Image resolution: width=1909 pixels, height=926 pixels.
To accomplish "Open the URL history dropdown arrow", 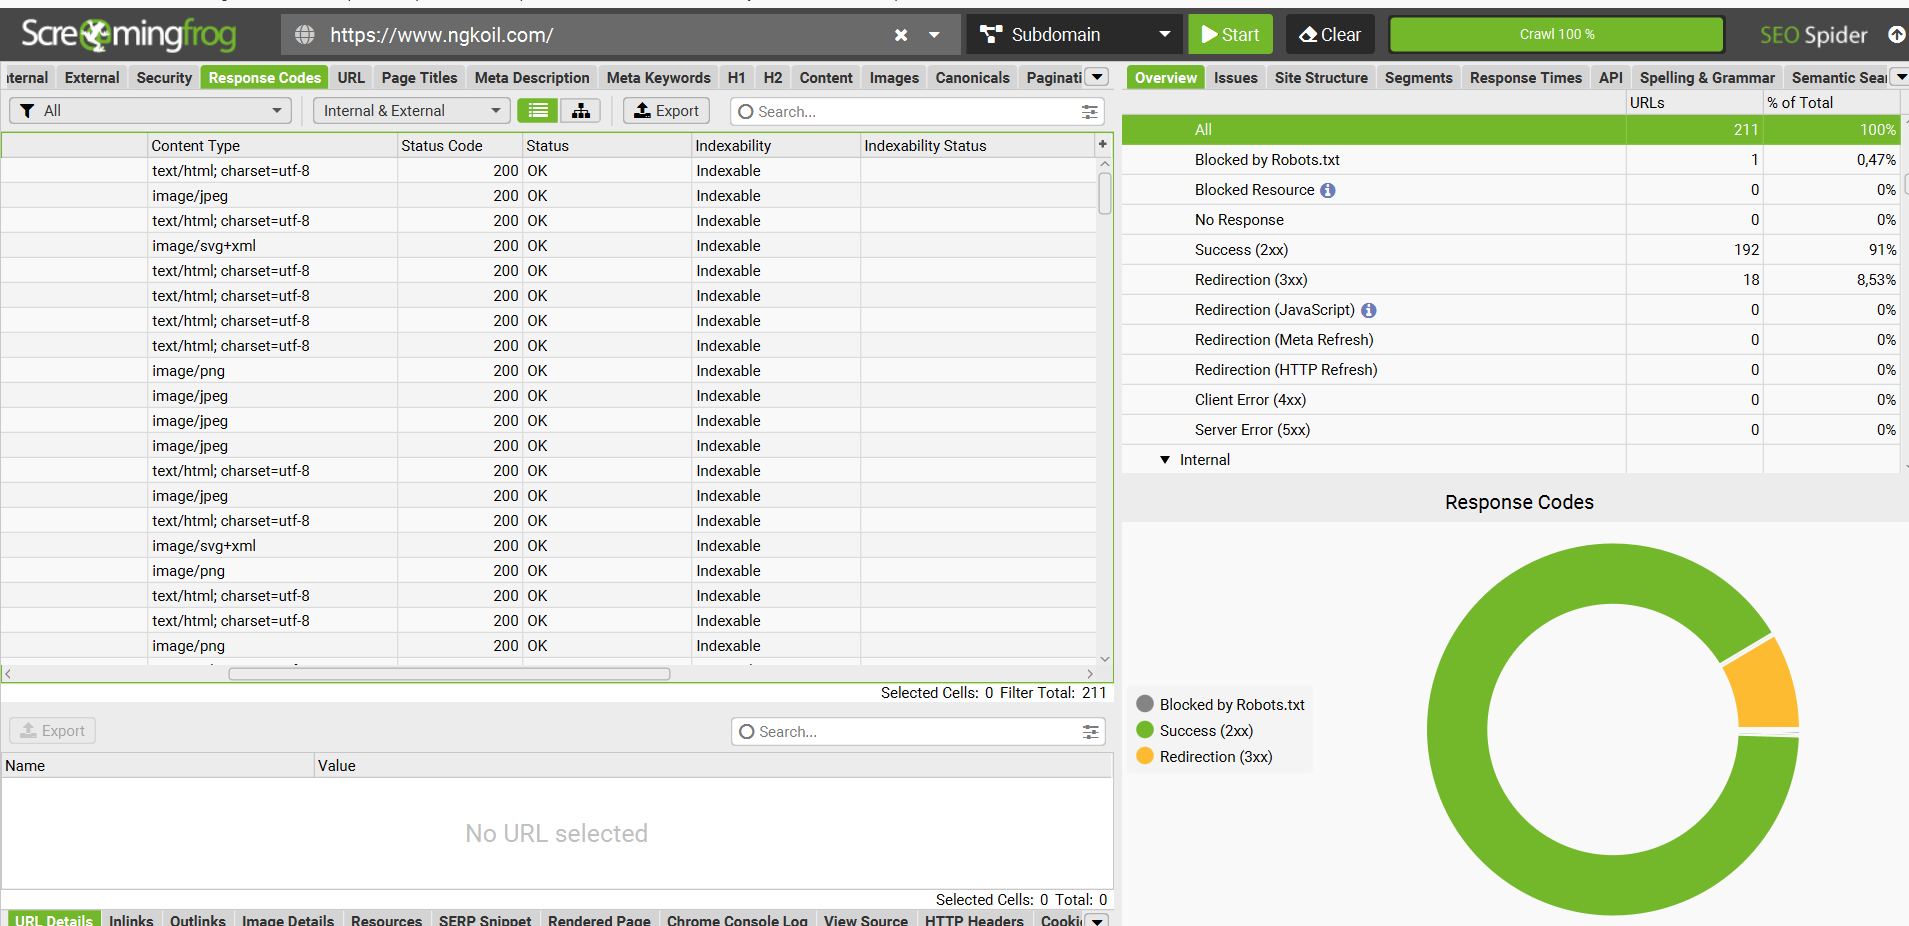I will (x=934, y=35).
